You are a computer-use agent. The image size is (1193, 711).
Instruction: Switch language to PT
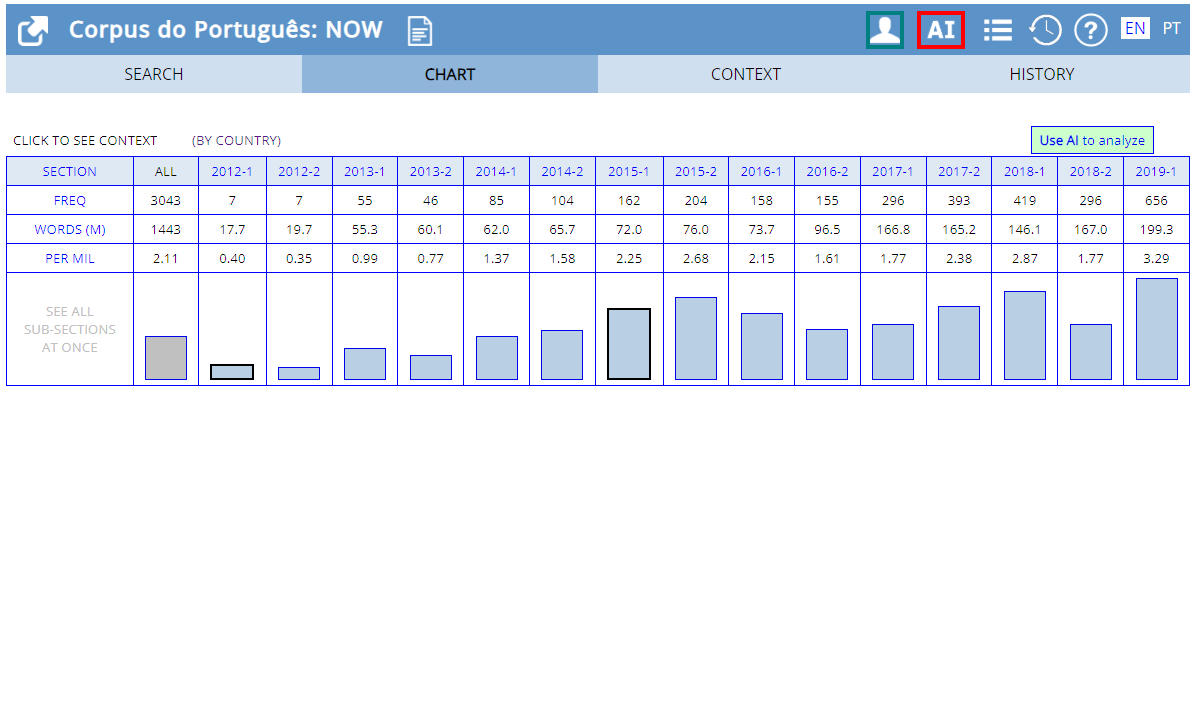[x=1171, y=29]
